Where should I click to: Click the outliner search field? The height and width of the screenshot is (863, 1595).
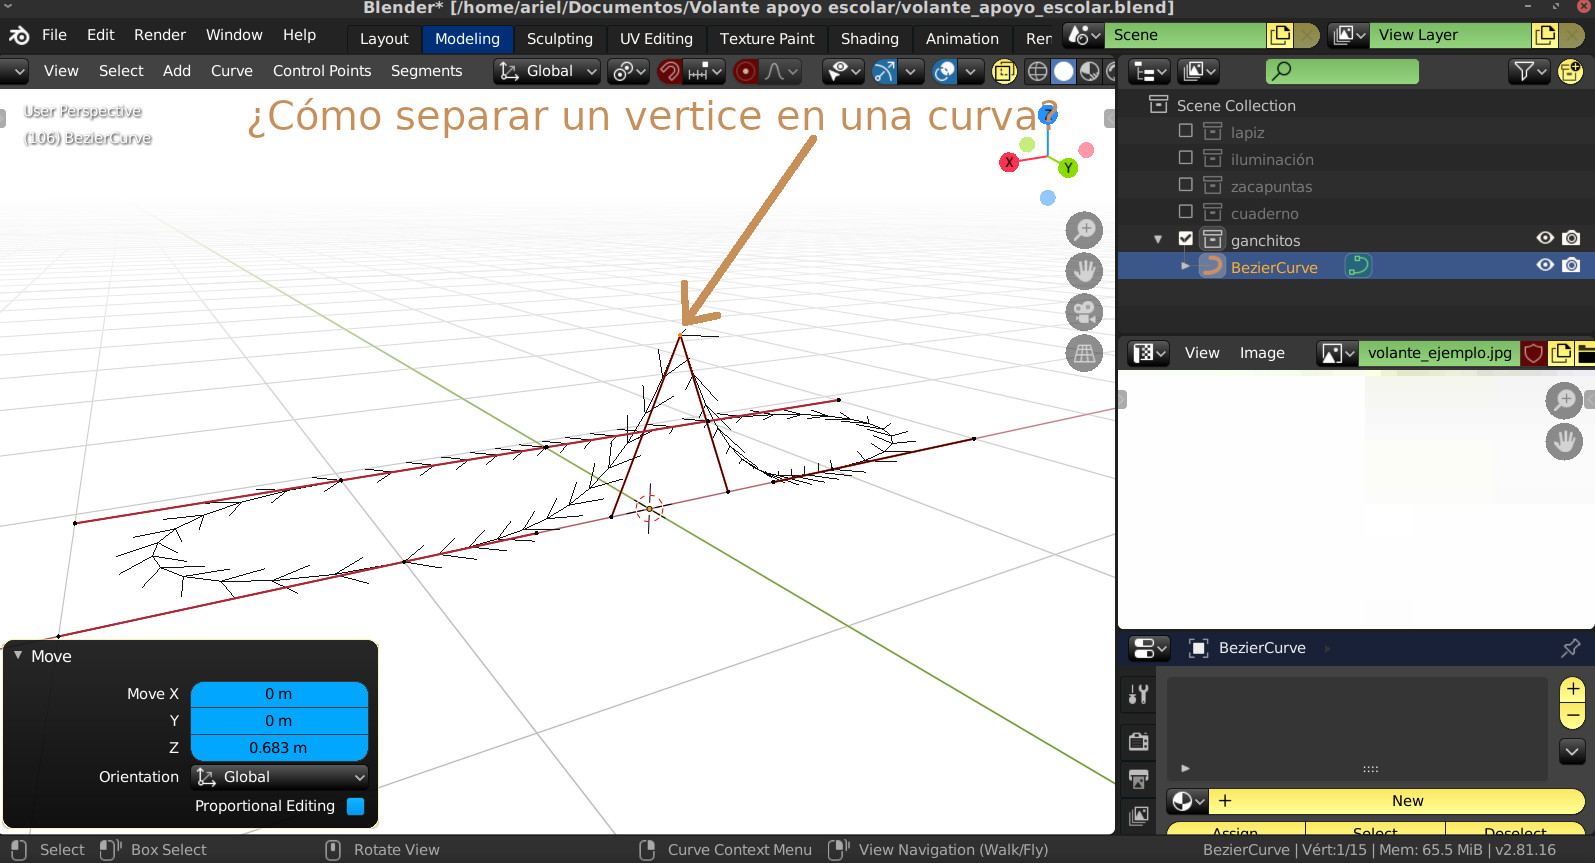click(x=1342, y=71)
